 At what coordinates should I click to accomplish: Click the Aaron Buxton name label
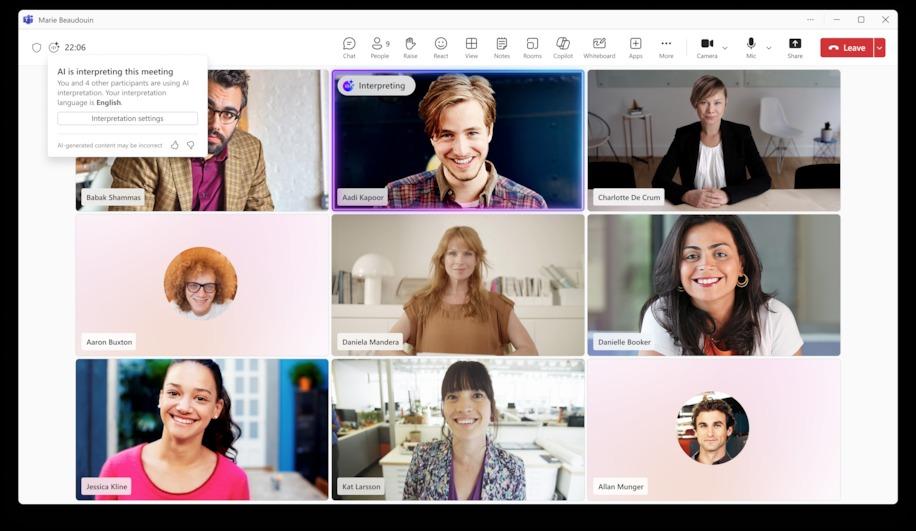109,342
